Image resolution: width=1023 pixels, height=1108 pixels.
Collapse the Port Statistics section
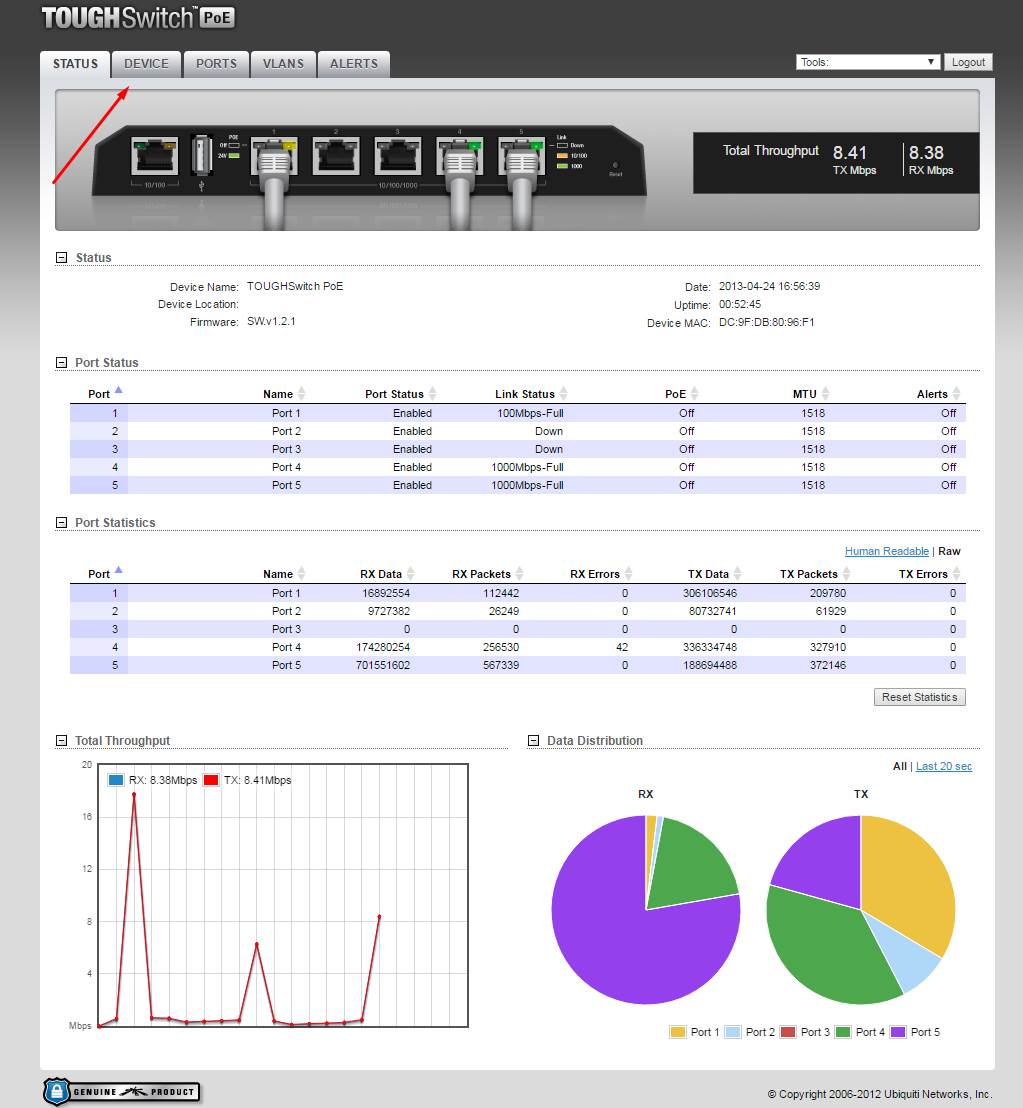[x=62, y=523]
